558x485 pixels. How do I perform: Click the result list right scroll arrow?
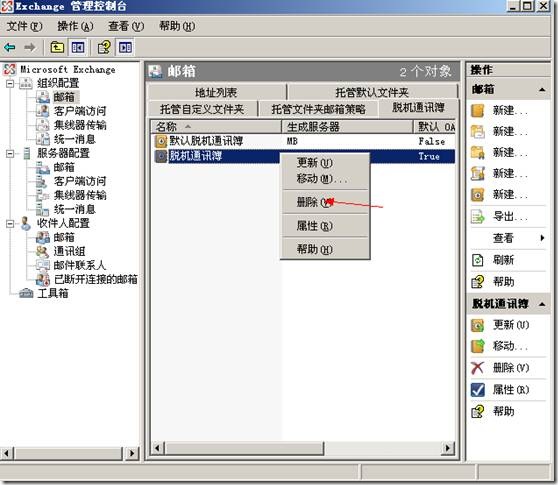coord(448,448)
